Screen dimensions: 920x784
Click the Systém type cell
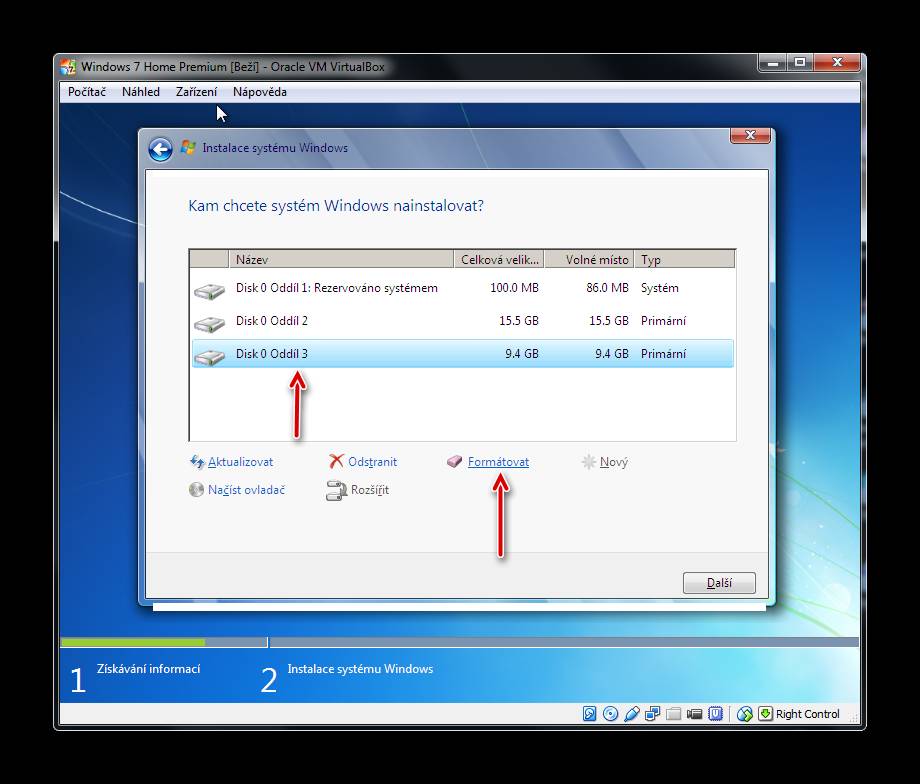(x=659, y=288)
